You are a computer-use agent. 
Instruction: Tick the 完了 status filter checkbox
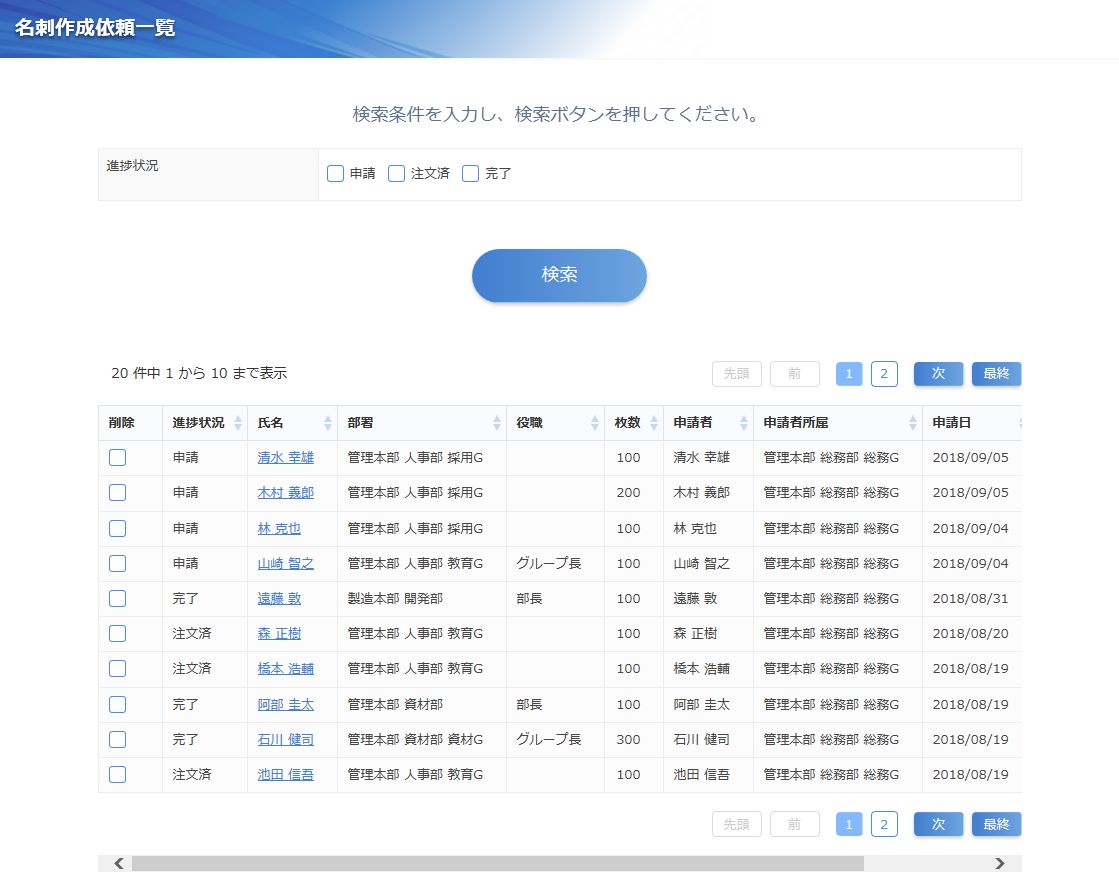[x=471, y=174]
